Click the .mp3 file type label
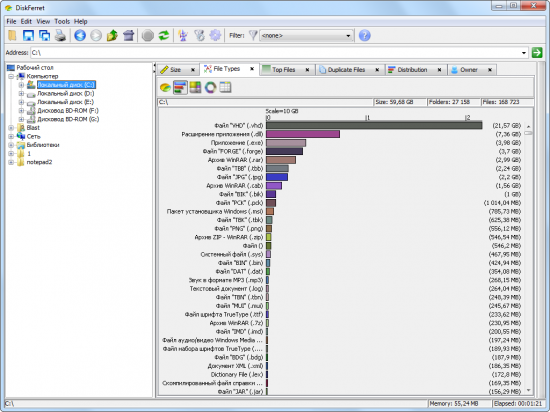This screenshot has width=550, height=412. 226,280
